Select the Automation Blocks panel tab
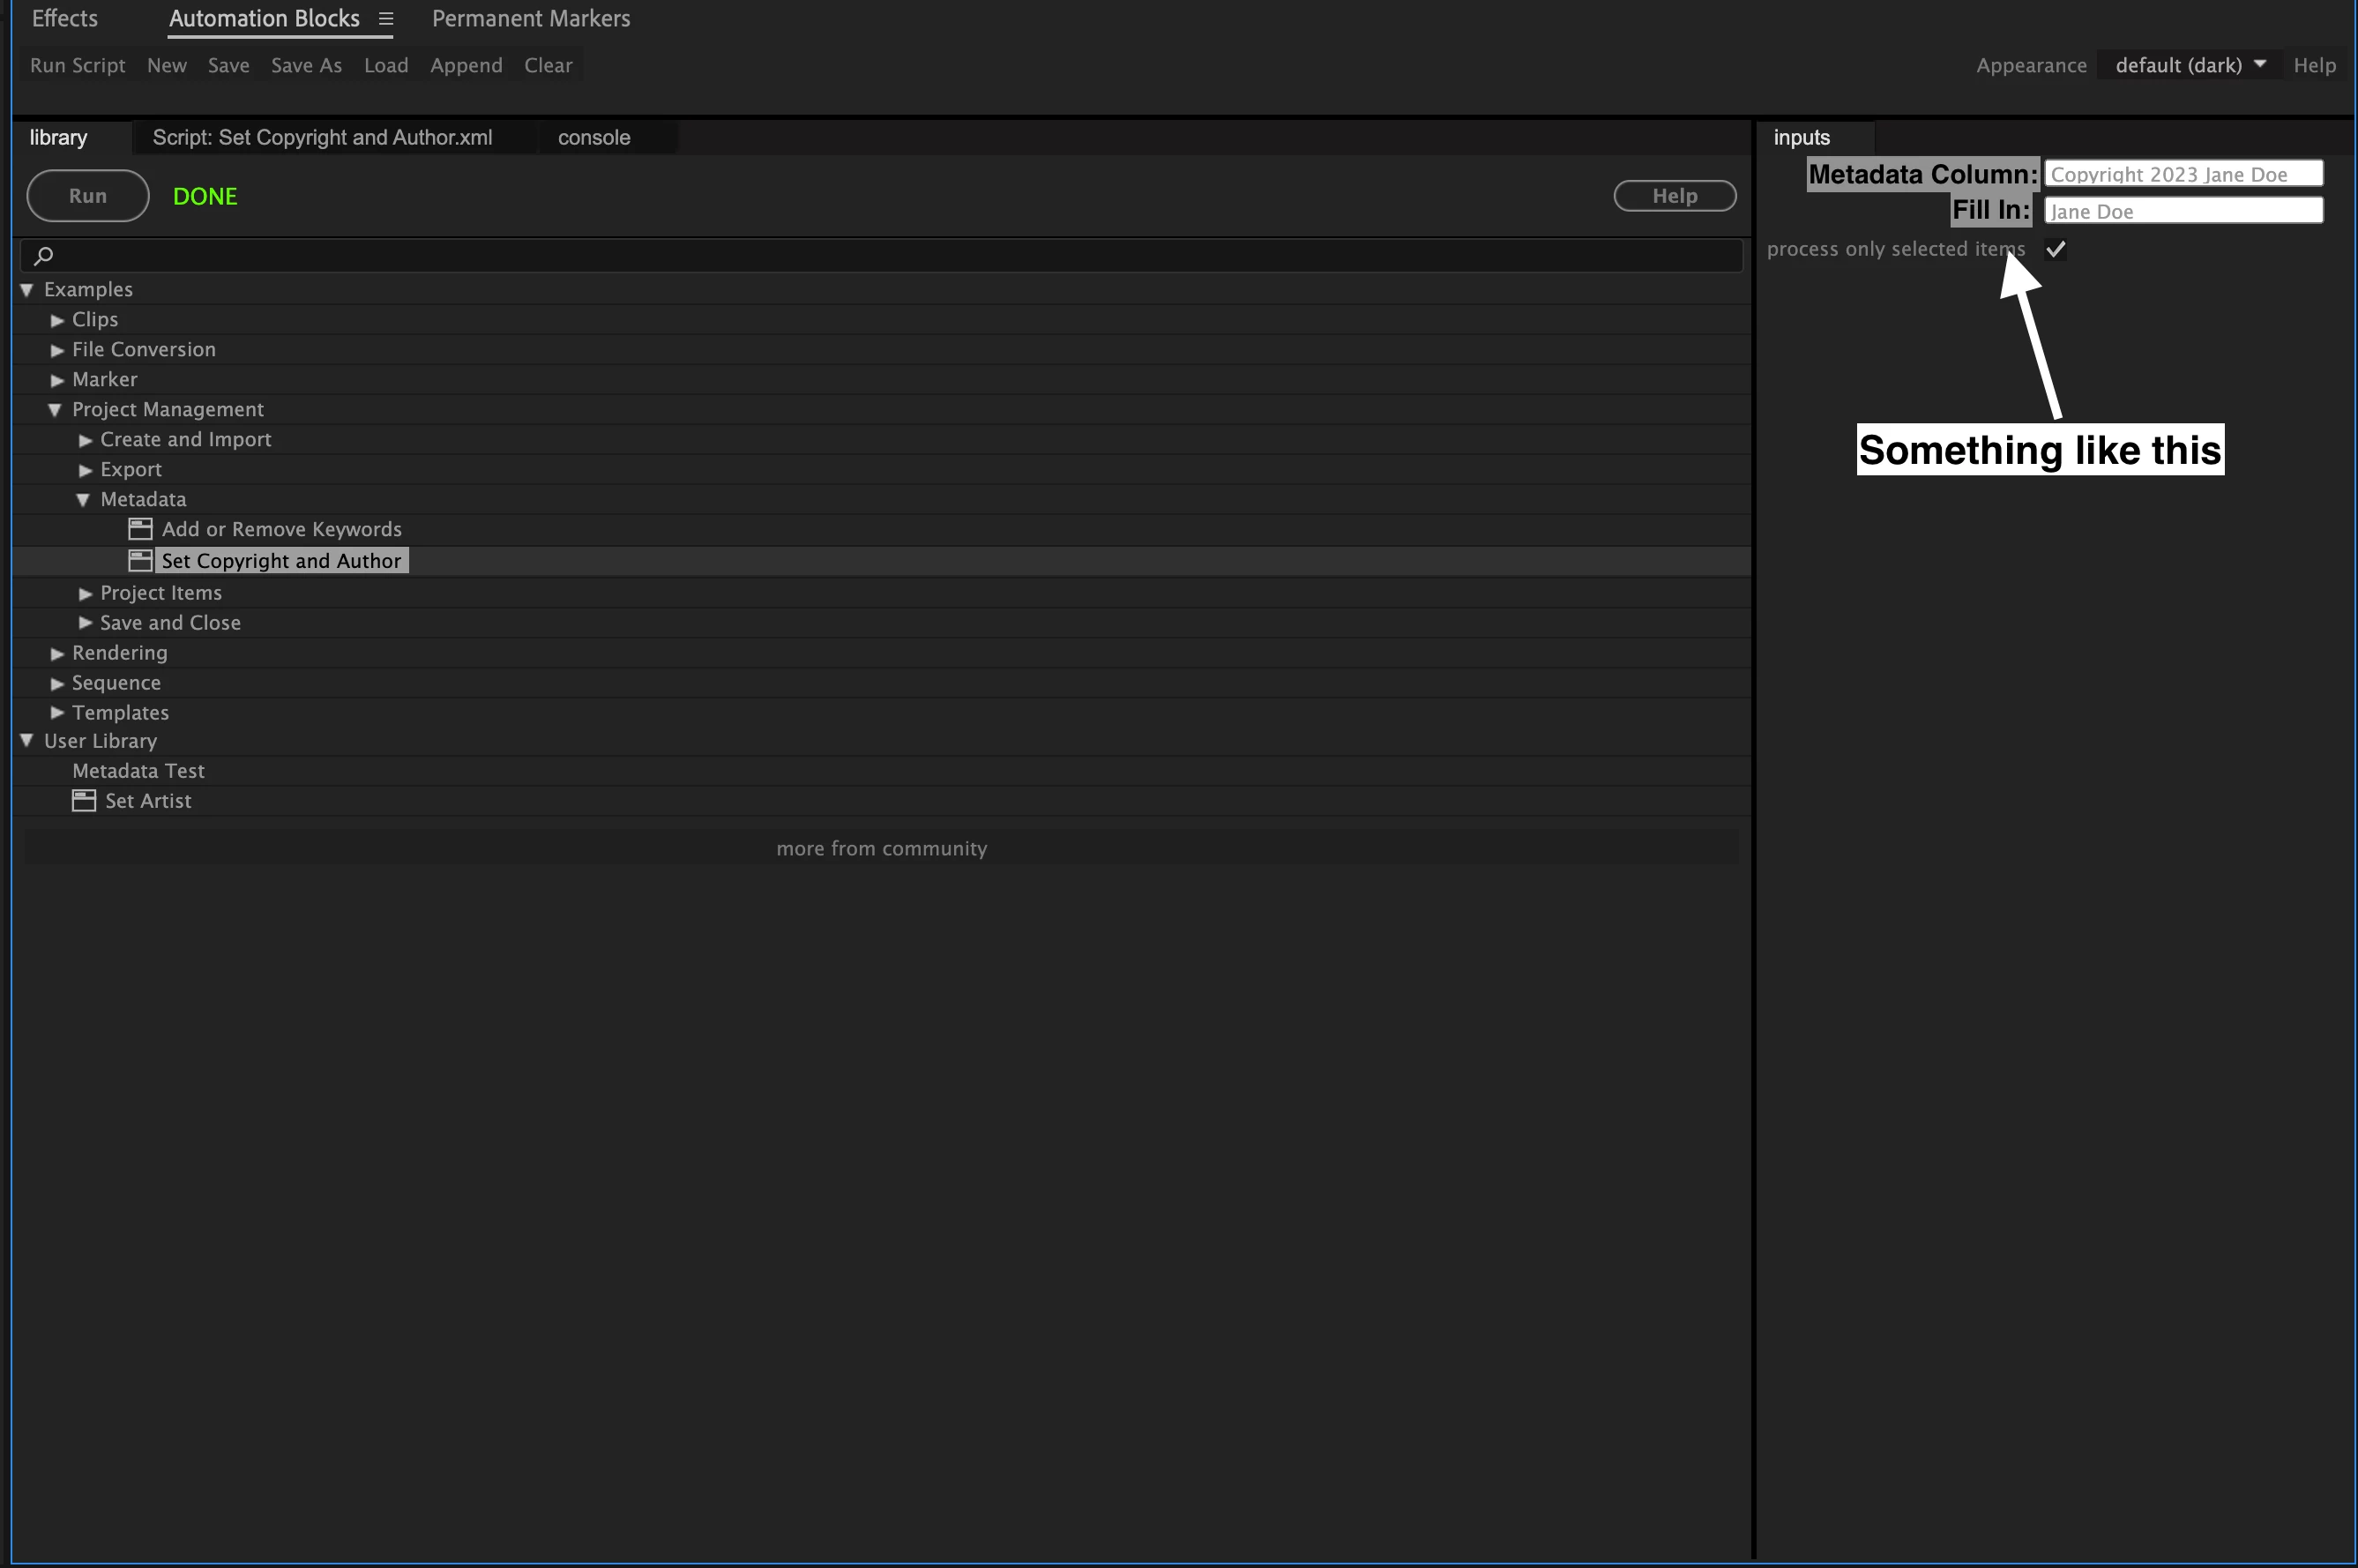Viewport: 2358px width, 1568px height. [x=264, y=18]
